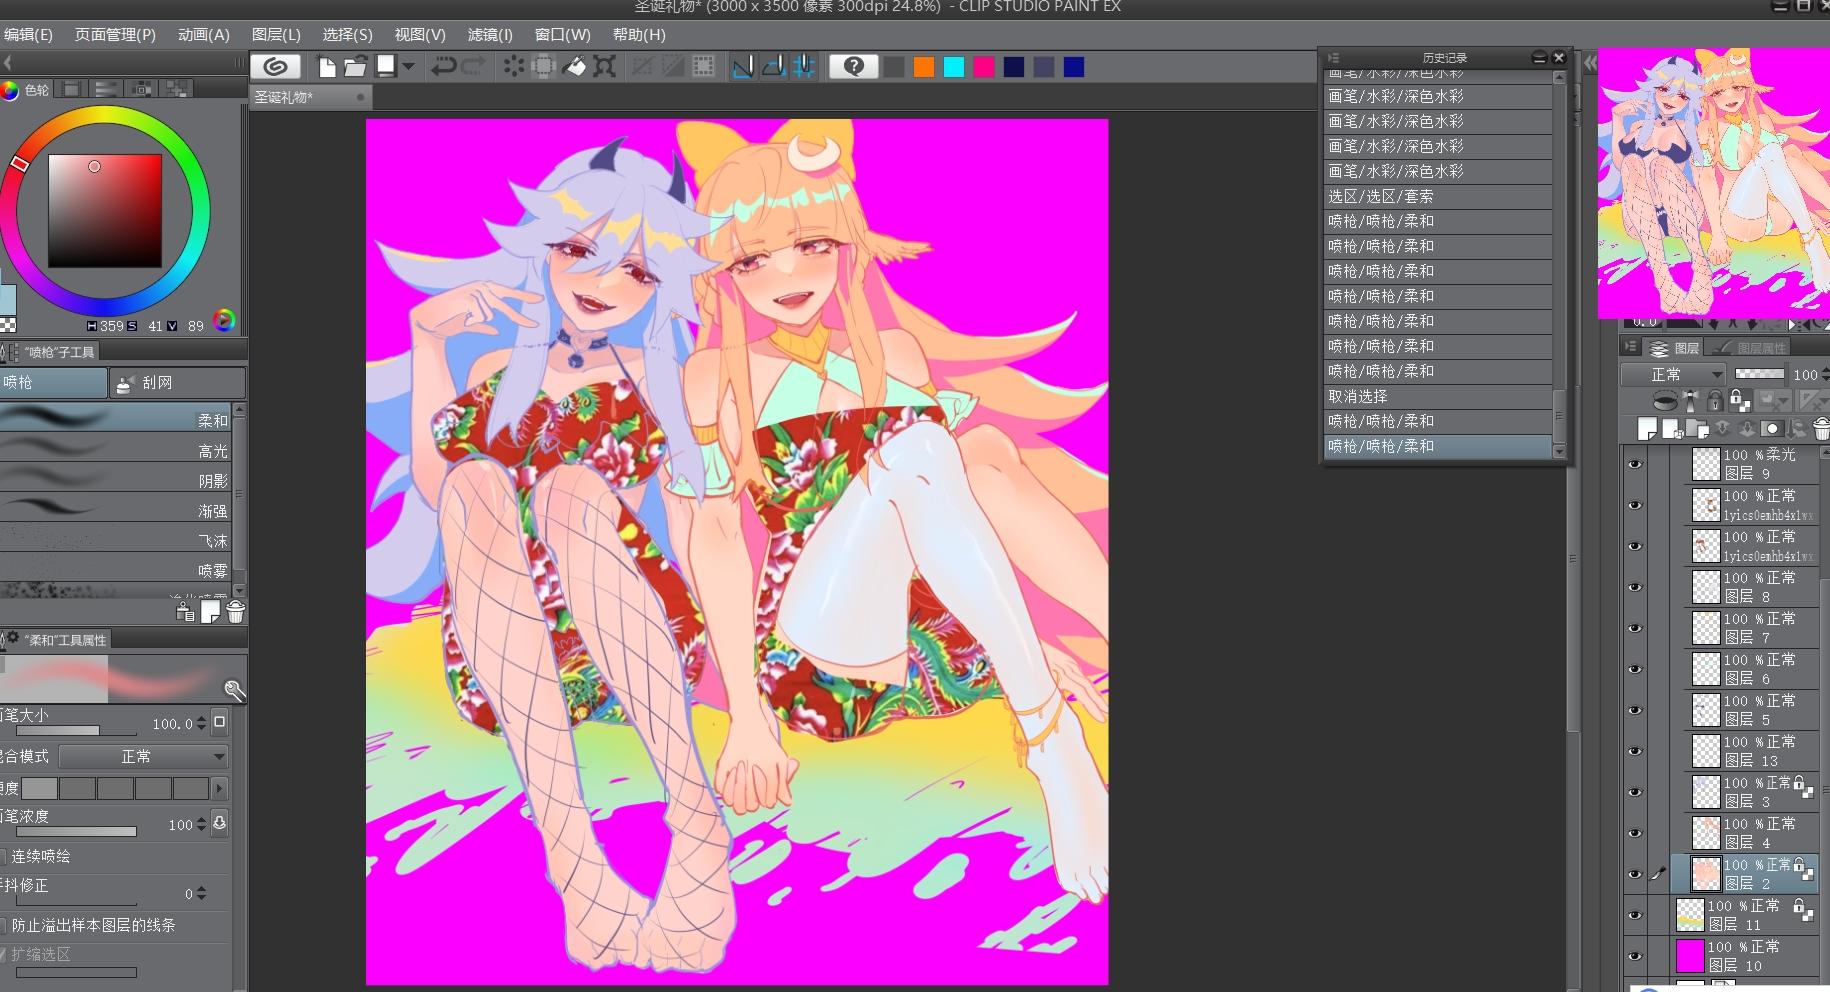This screenshot has height=992, width=1830.
Task: Click the Redo arrow icon
Action: point(473,67)
